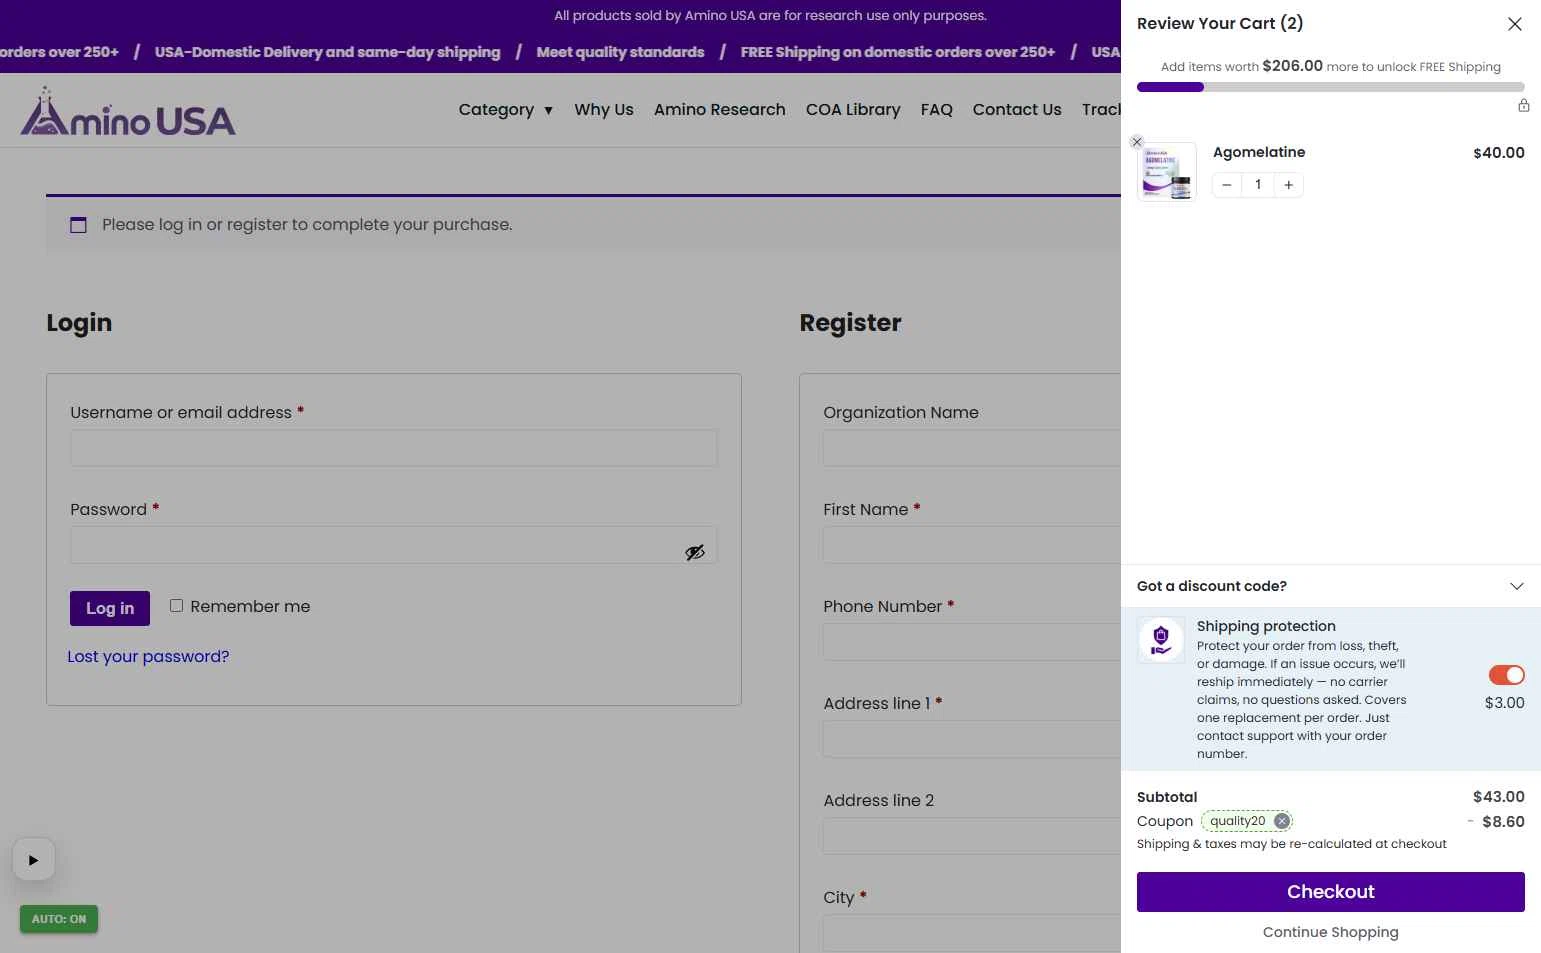The height and width of the screenshot is (953, 1541).
Task: Click the Log in button
Action: pos(110,608)
